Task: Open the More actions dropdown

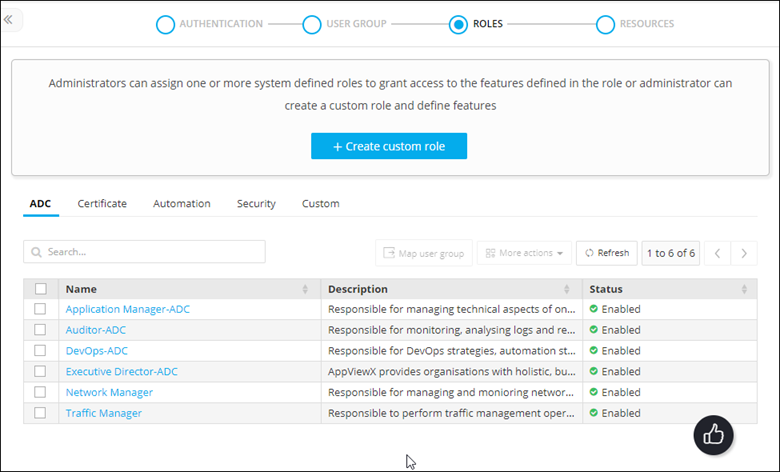Action: click(524, 253)
